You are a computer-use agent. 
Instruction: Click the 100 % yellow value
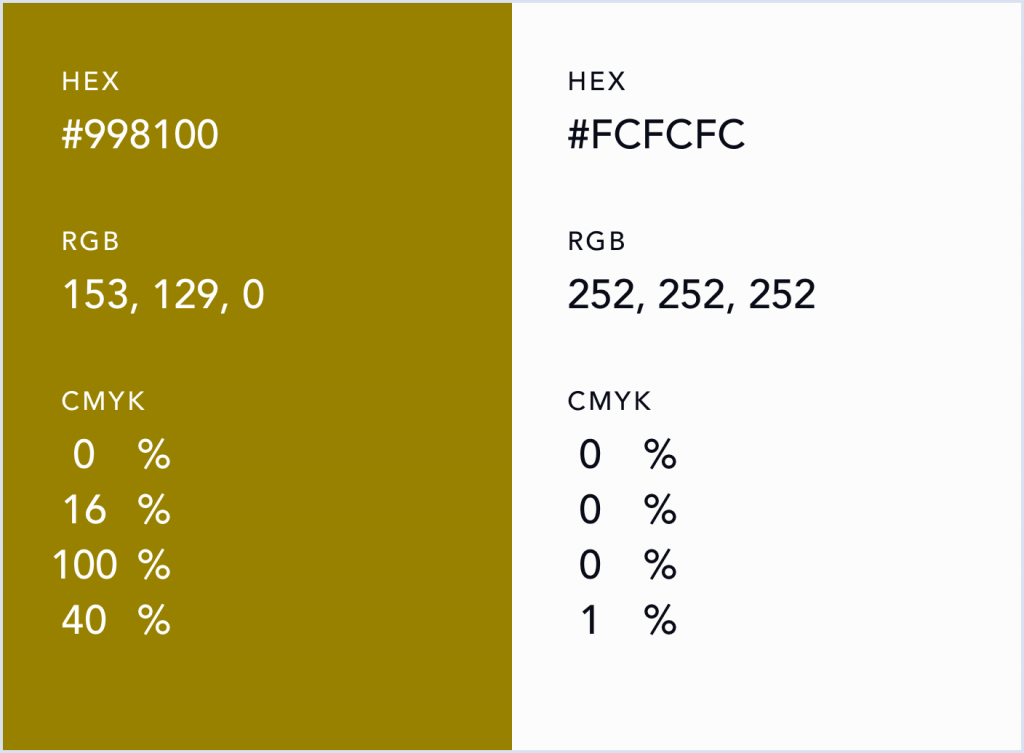[x=112, y=566]
